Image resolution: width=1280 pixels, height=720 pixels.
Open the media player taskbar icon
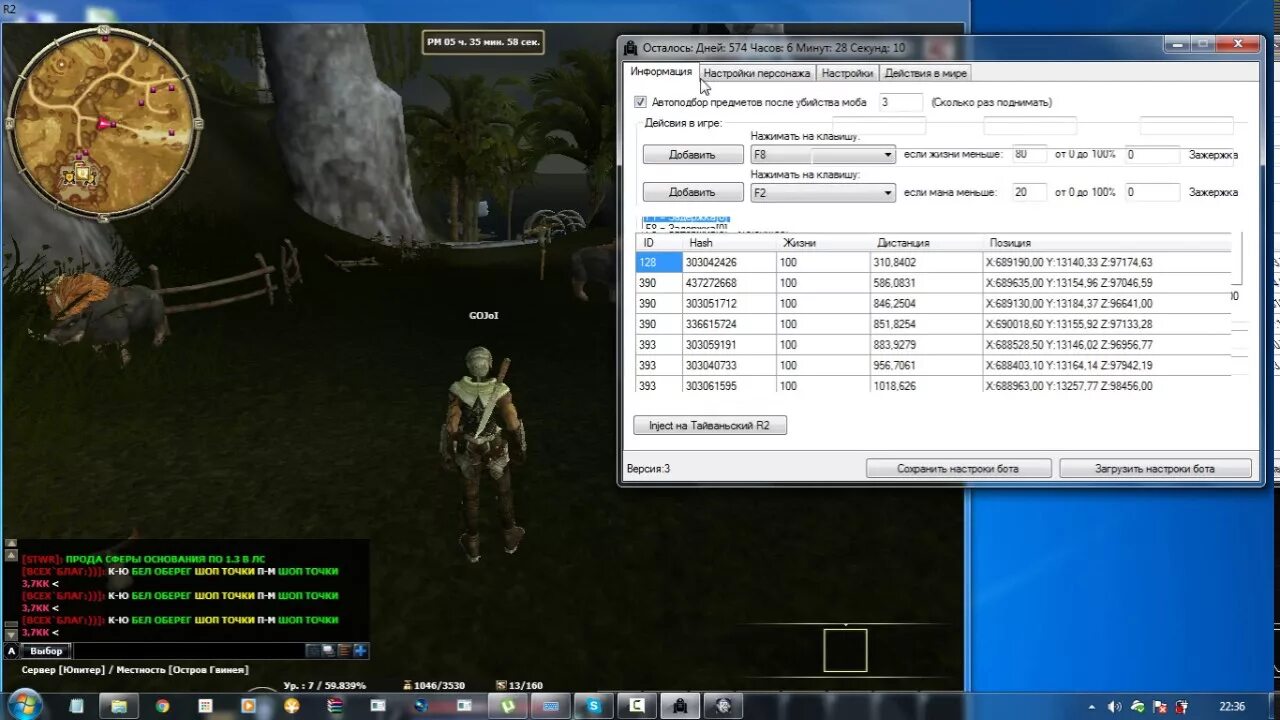coord(248,706)
